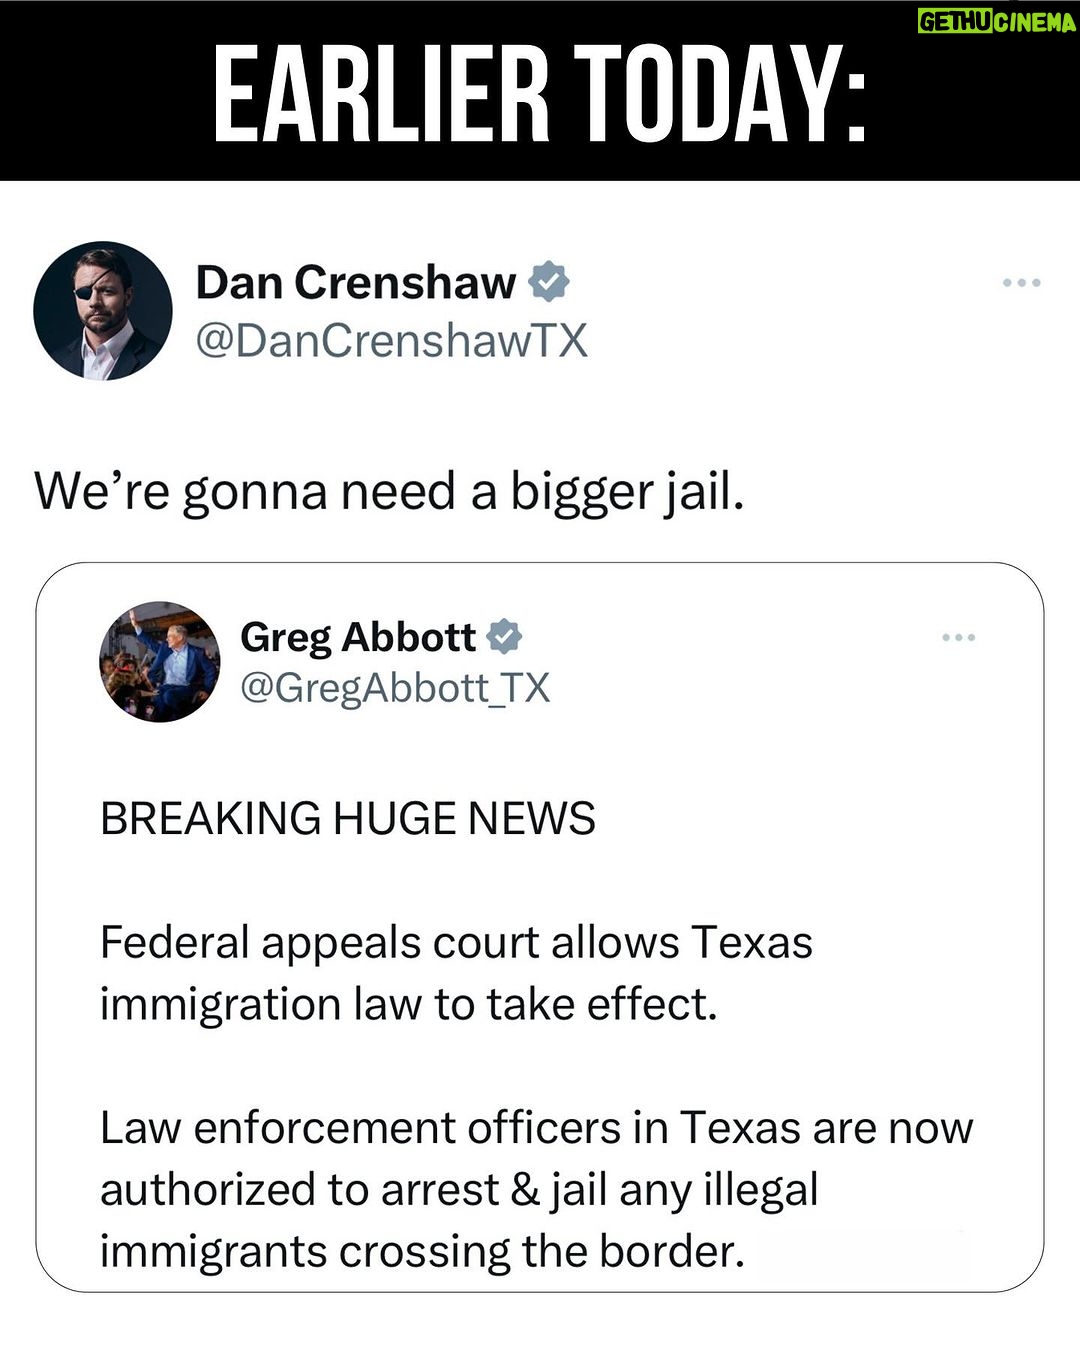Open the more options menu on Crenshaw's tweet
This screenshot has width=1080, height=1350.
1022,283
